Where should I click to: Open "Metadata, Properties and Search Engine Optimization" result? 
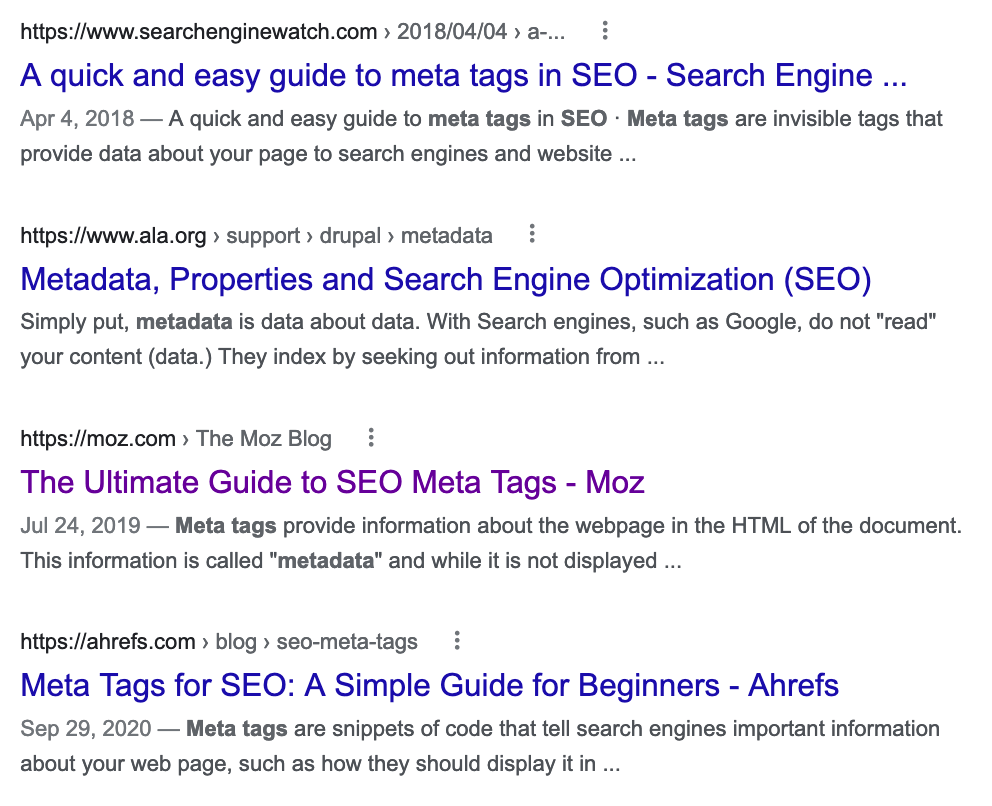445,279
